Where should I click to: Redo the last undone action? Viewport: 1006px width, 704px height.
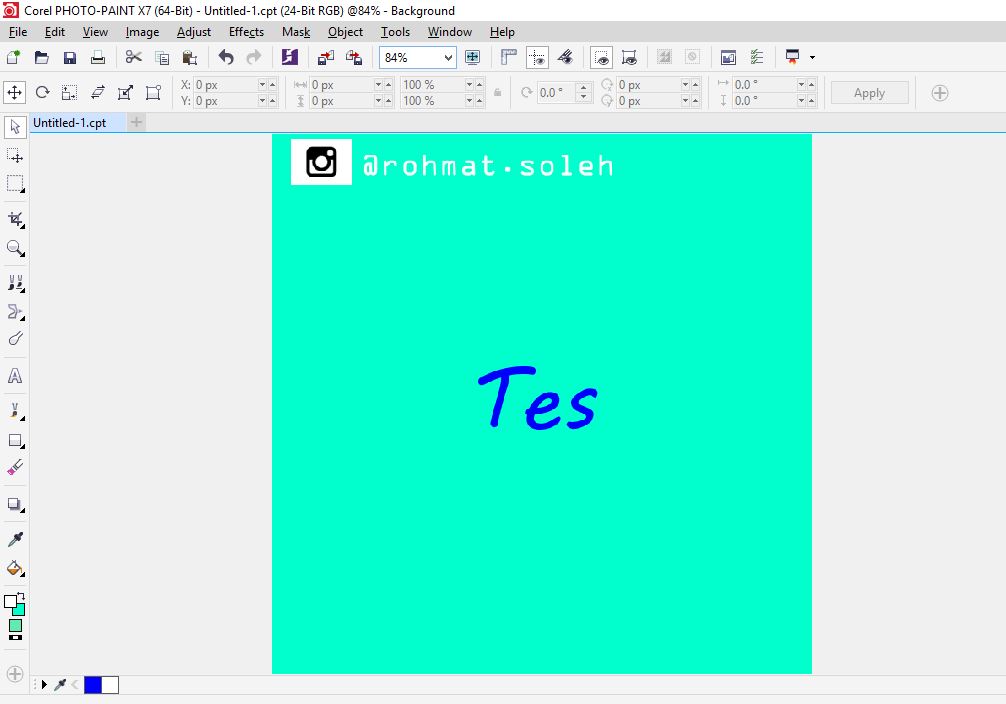coord(254,58)
